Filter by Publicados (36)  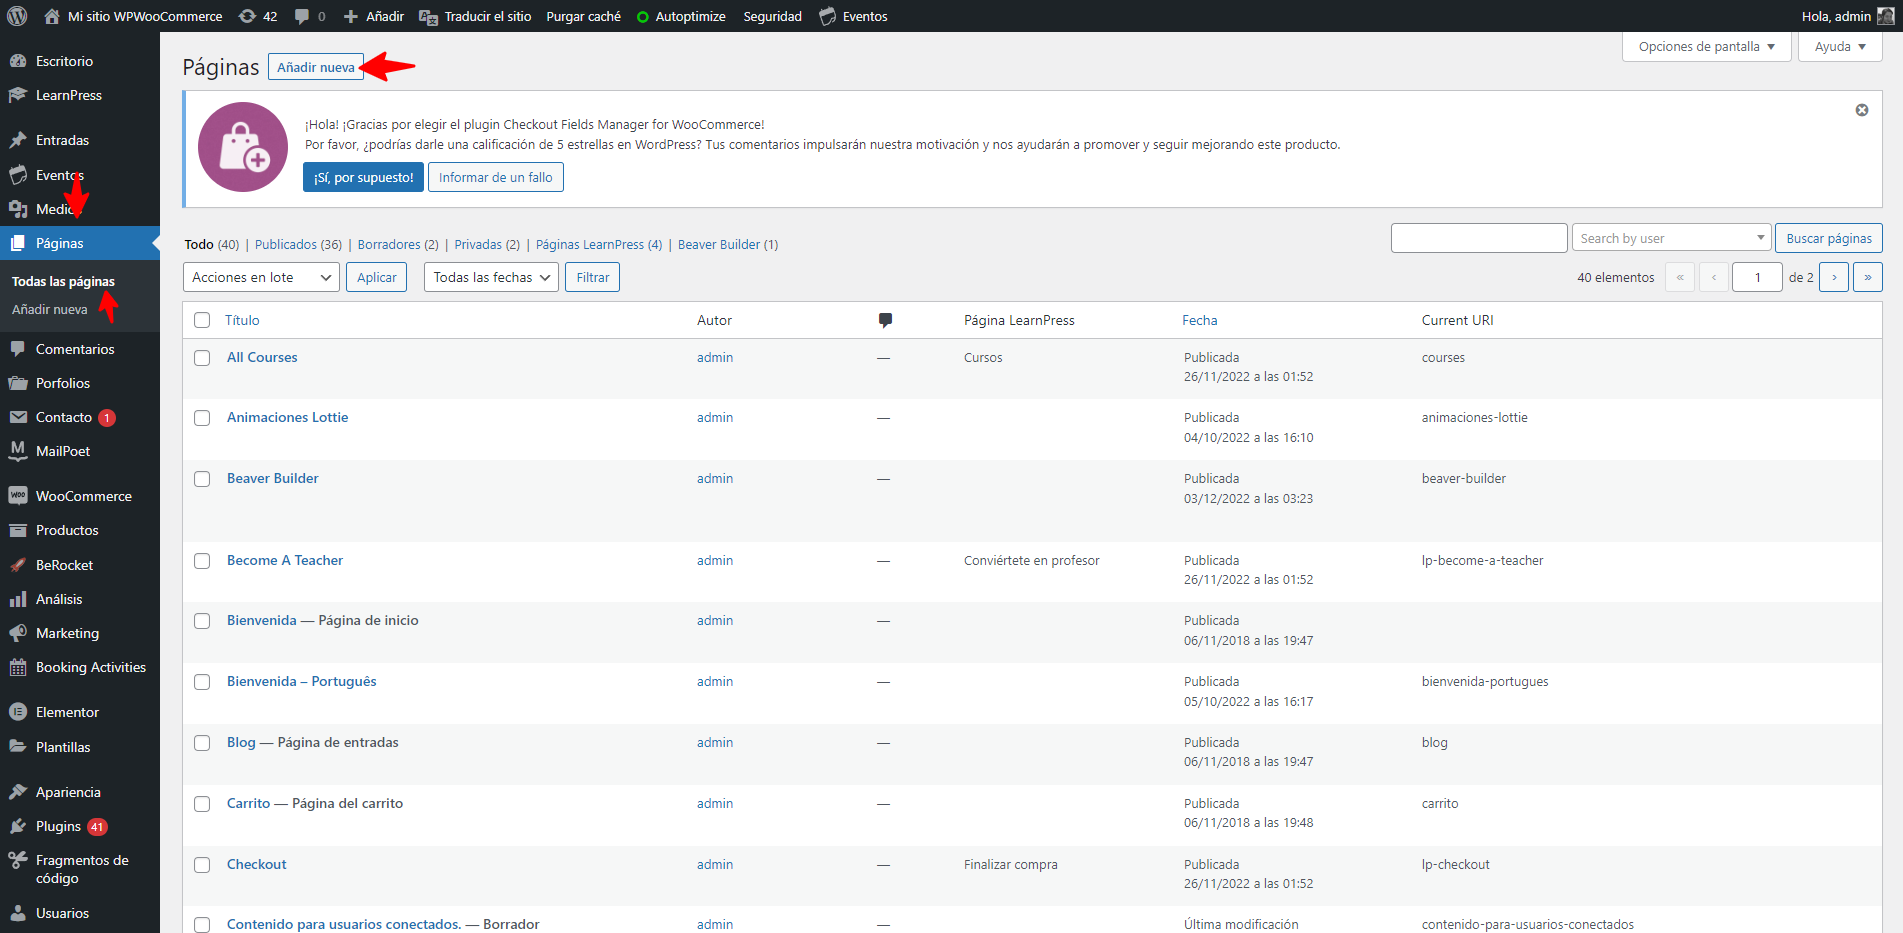298,244
